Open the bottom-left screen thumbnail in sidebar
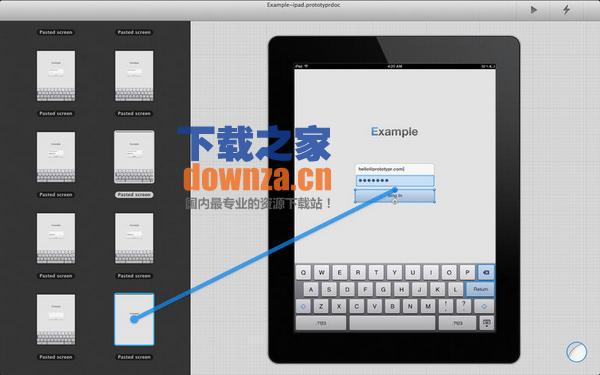 point(56,319)
